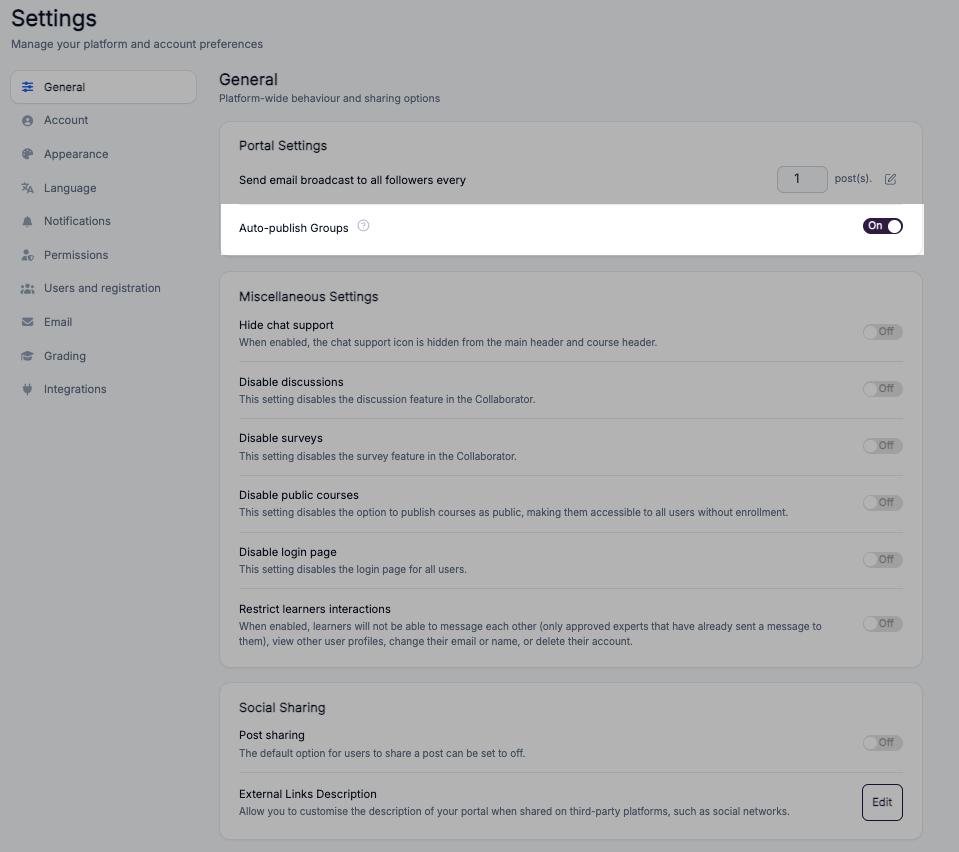959x852 pixels.
Task: Turn off the Auto-publish Groups toggle
Action: click(x=883, y=226)
